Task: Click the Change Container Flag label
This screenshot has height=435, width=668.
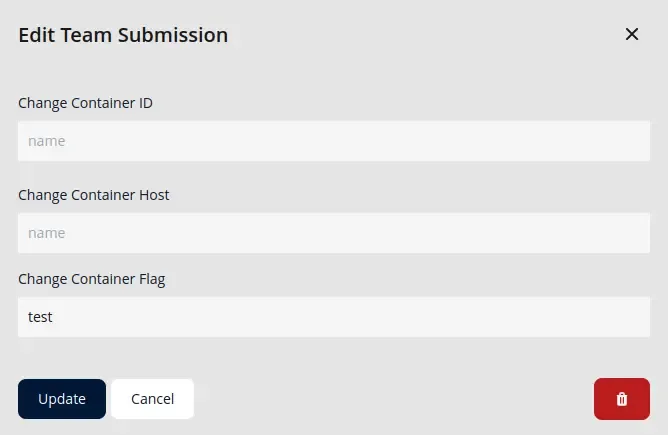Action: pyautogui.click(x=92, y=279)
